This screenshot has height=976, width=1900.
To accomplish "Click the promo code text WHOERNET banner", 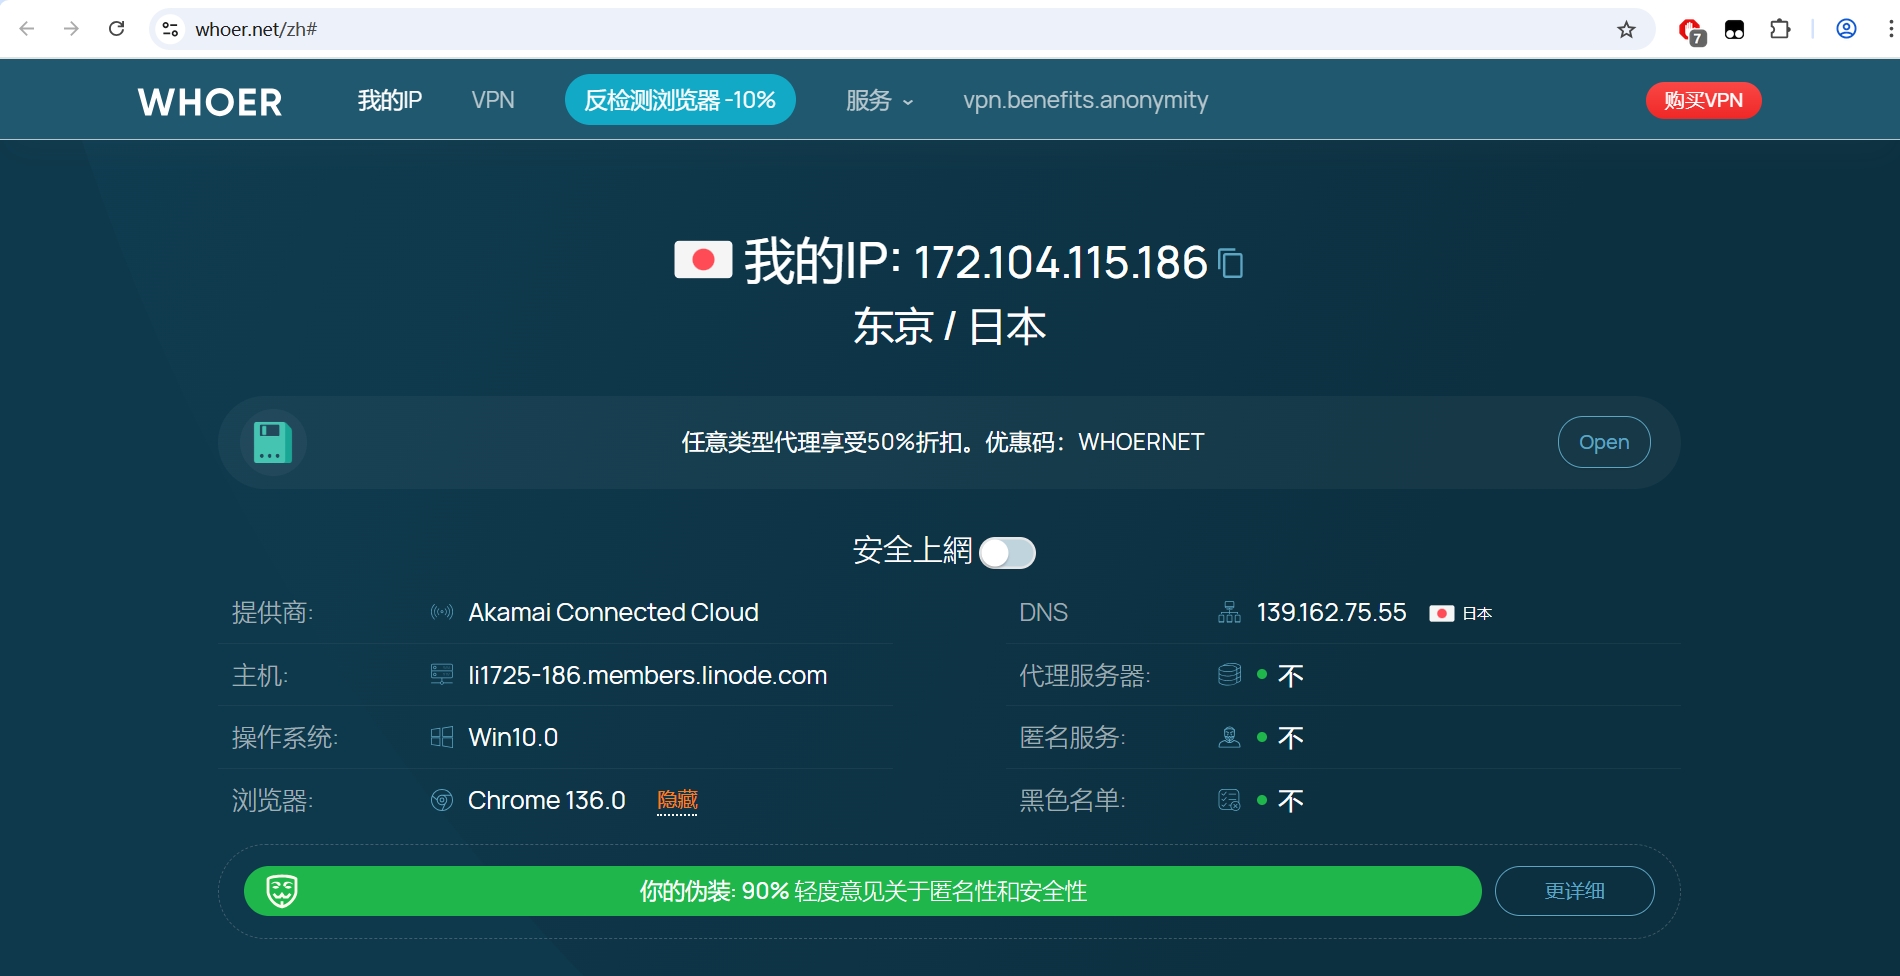I will point(942,442).
